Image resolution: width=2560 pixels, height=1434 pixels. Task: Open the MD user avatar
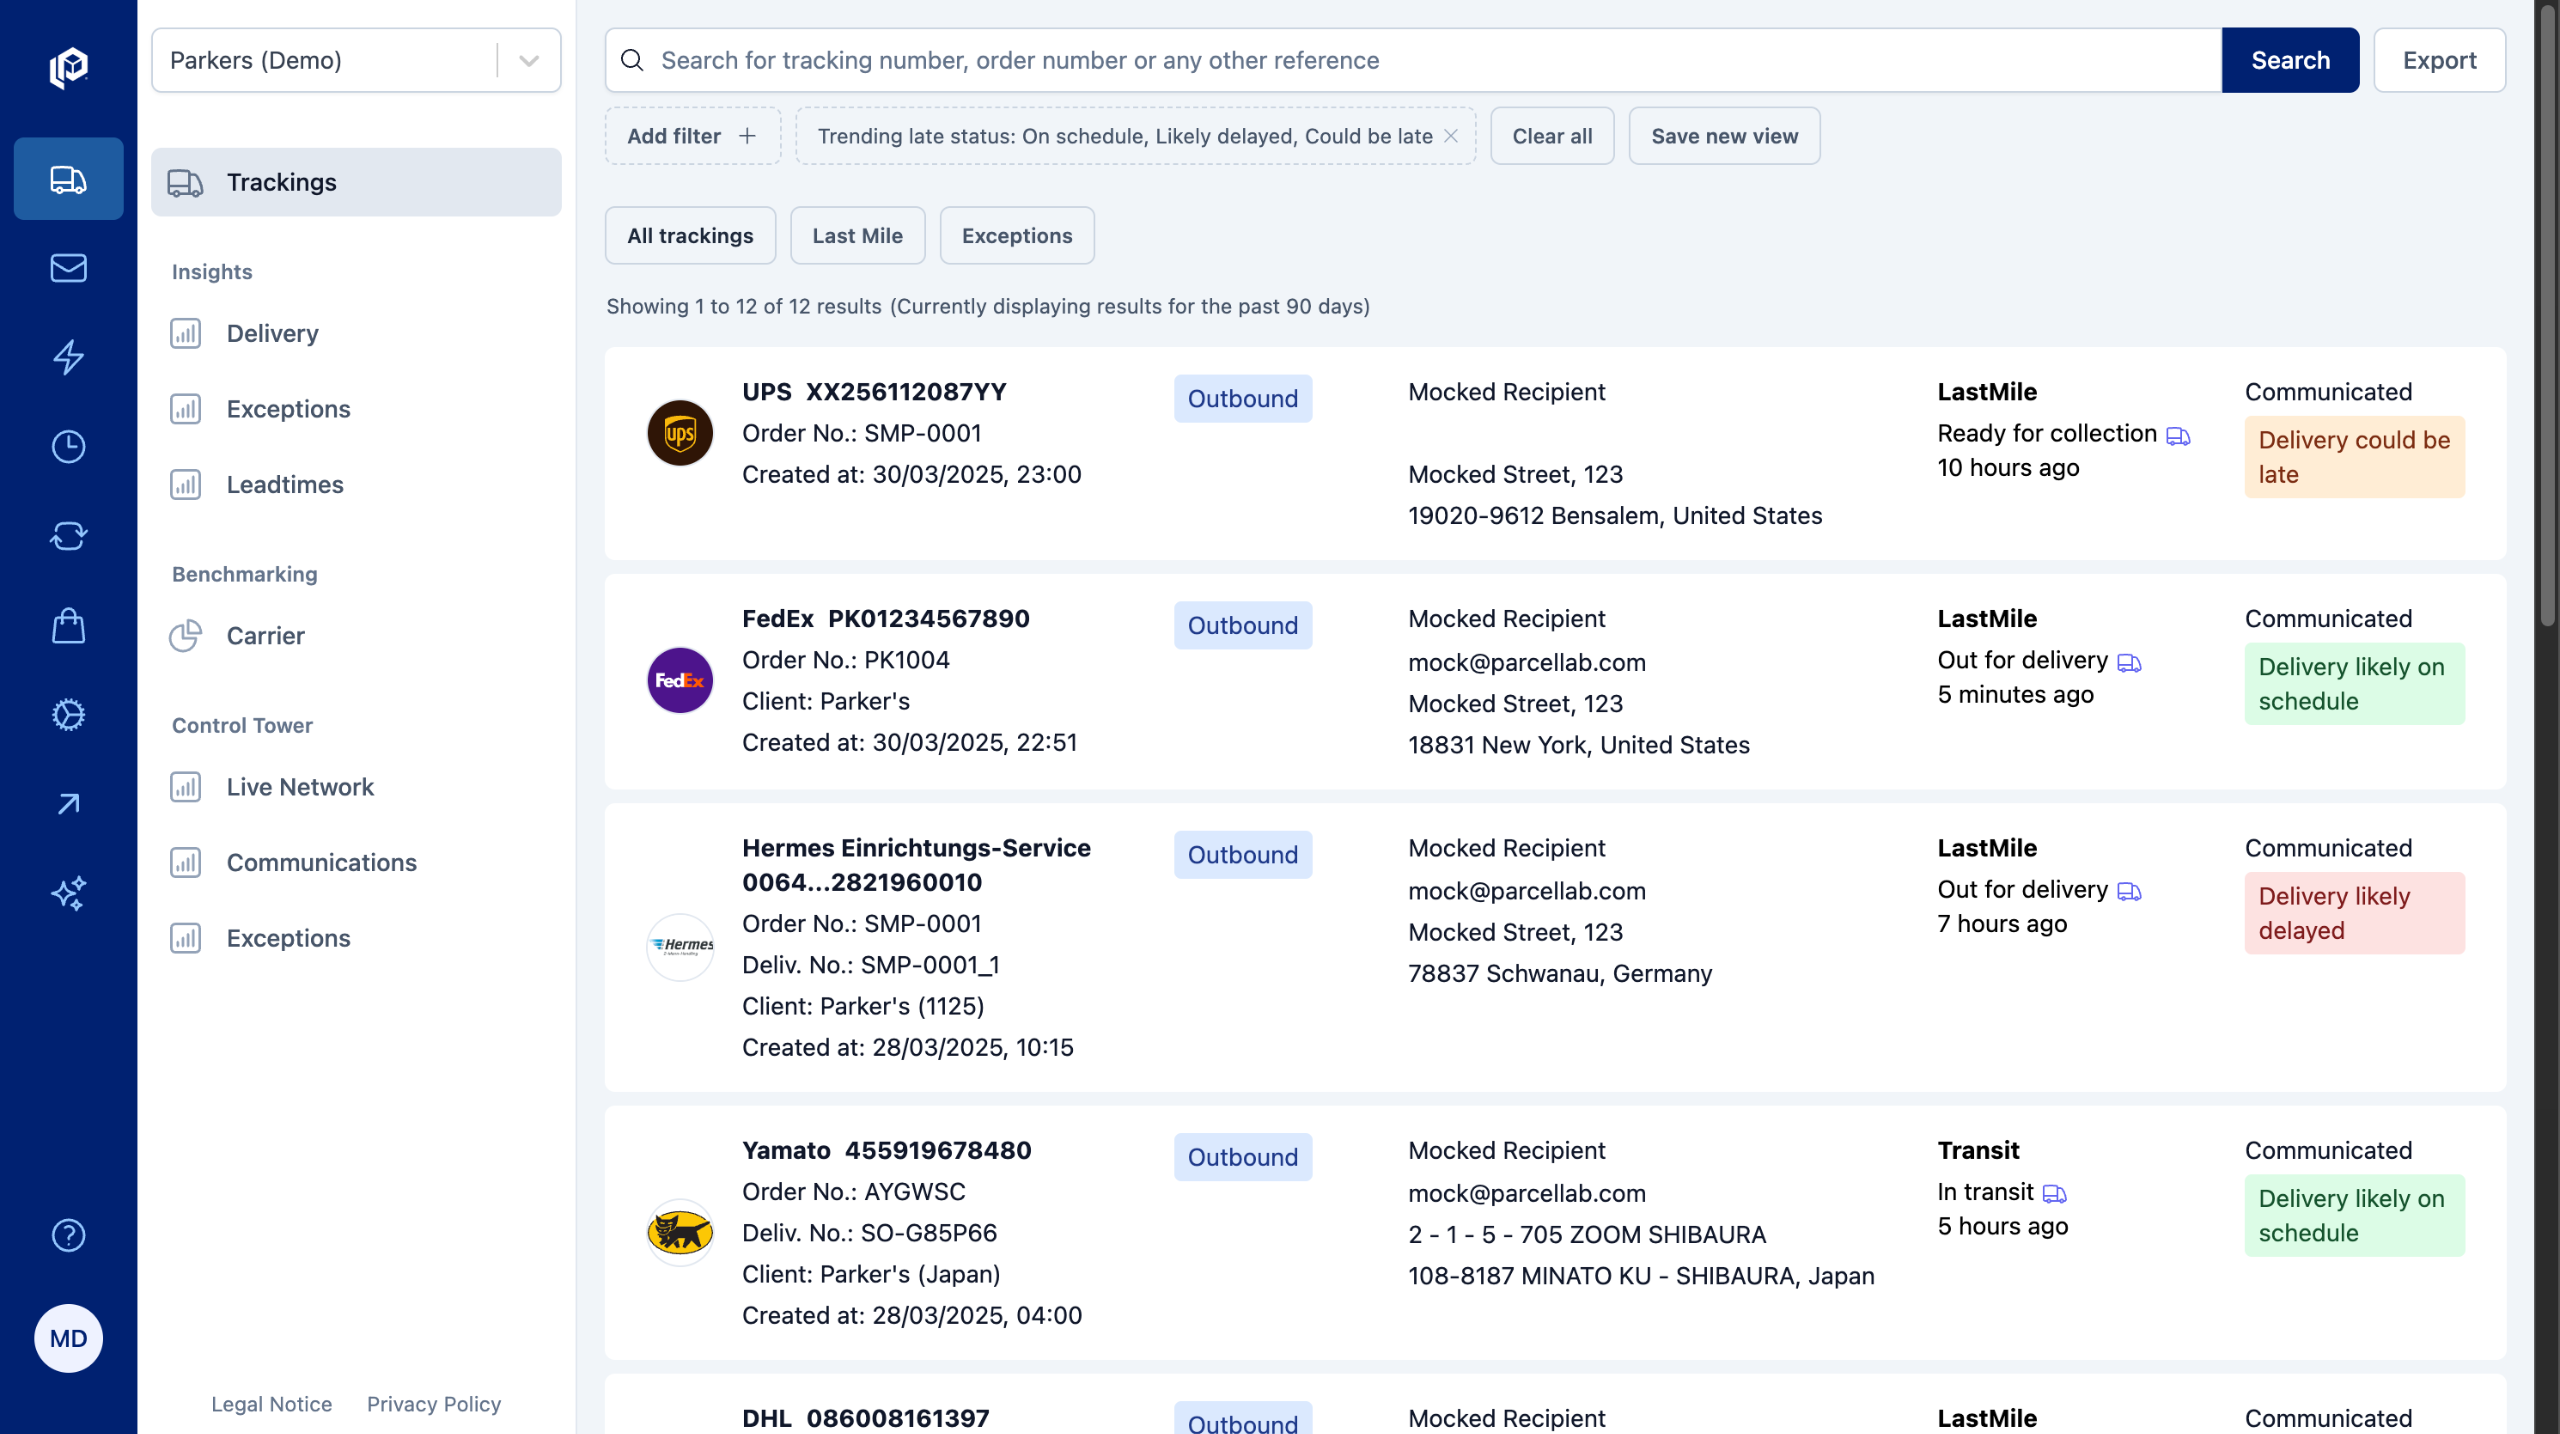coord(68,1338)
